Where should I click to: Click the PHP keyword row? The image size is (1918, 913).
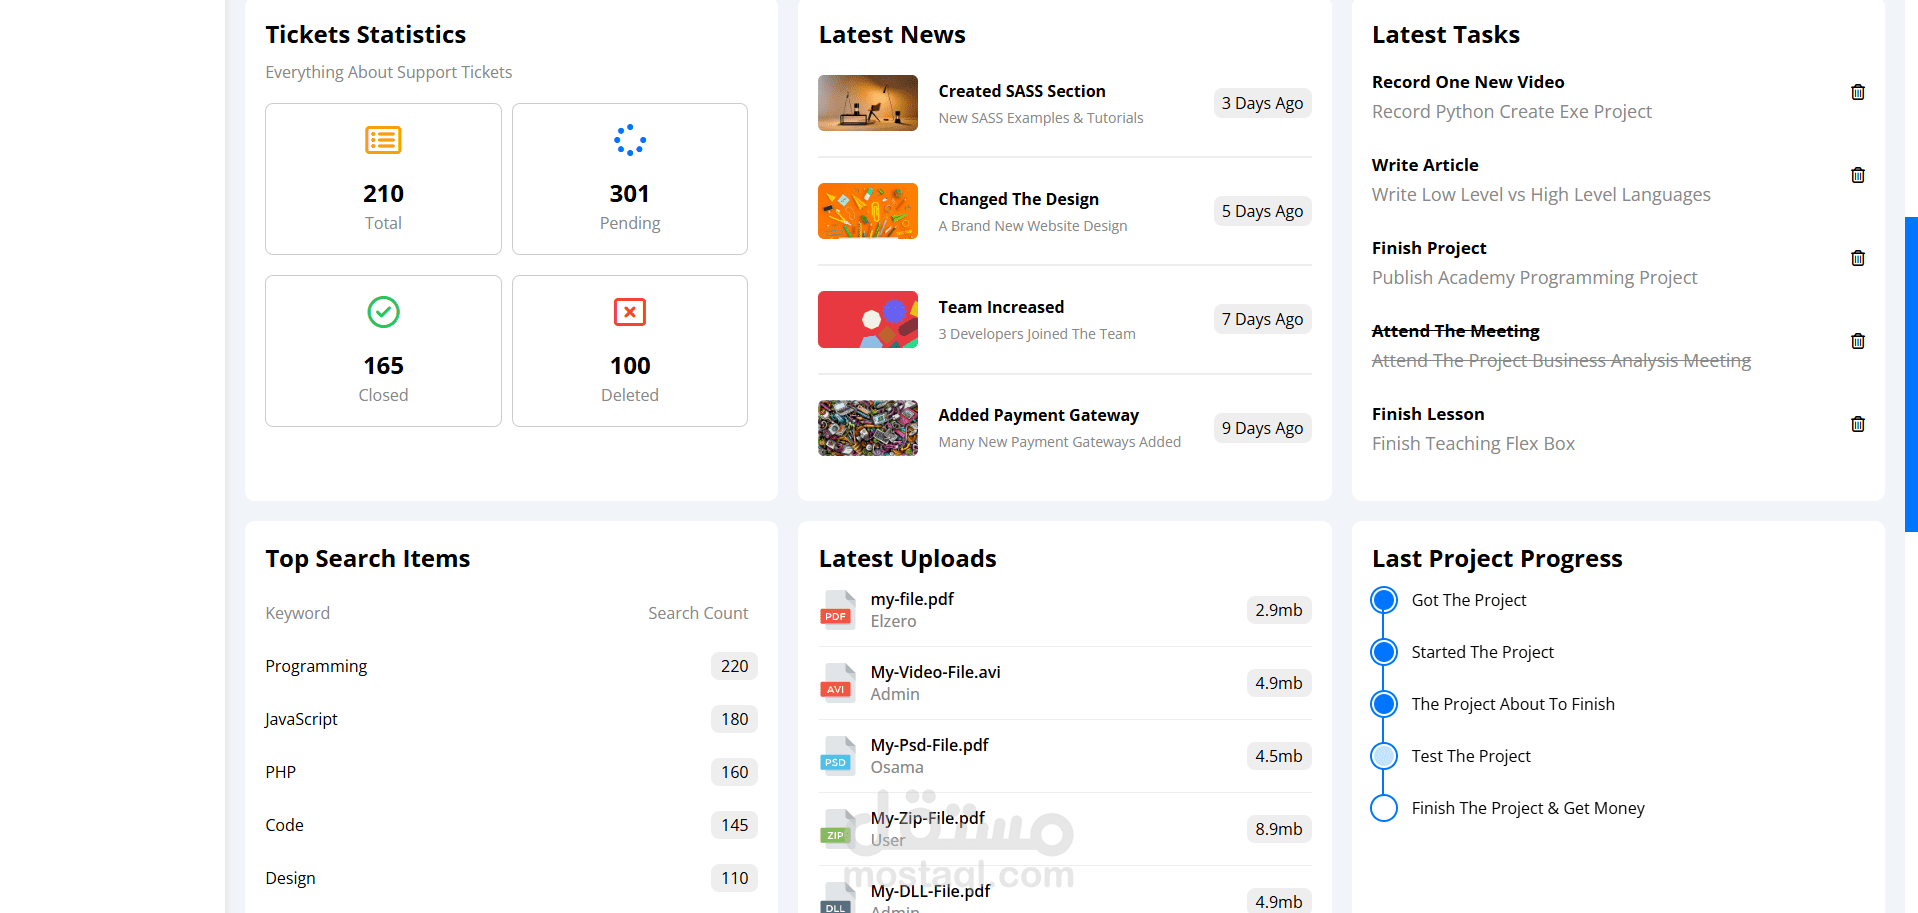[x=511, y=772]
